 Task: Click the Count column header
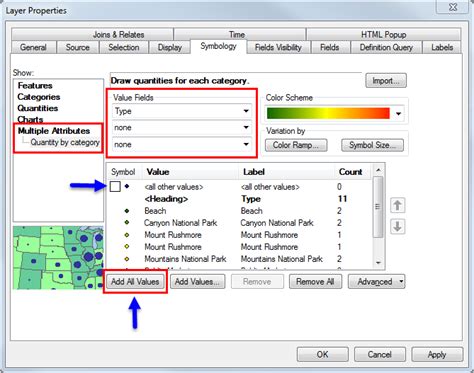(x=353, y=172)
